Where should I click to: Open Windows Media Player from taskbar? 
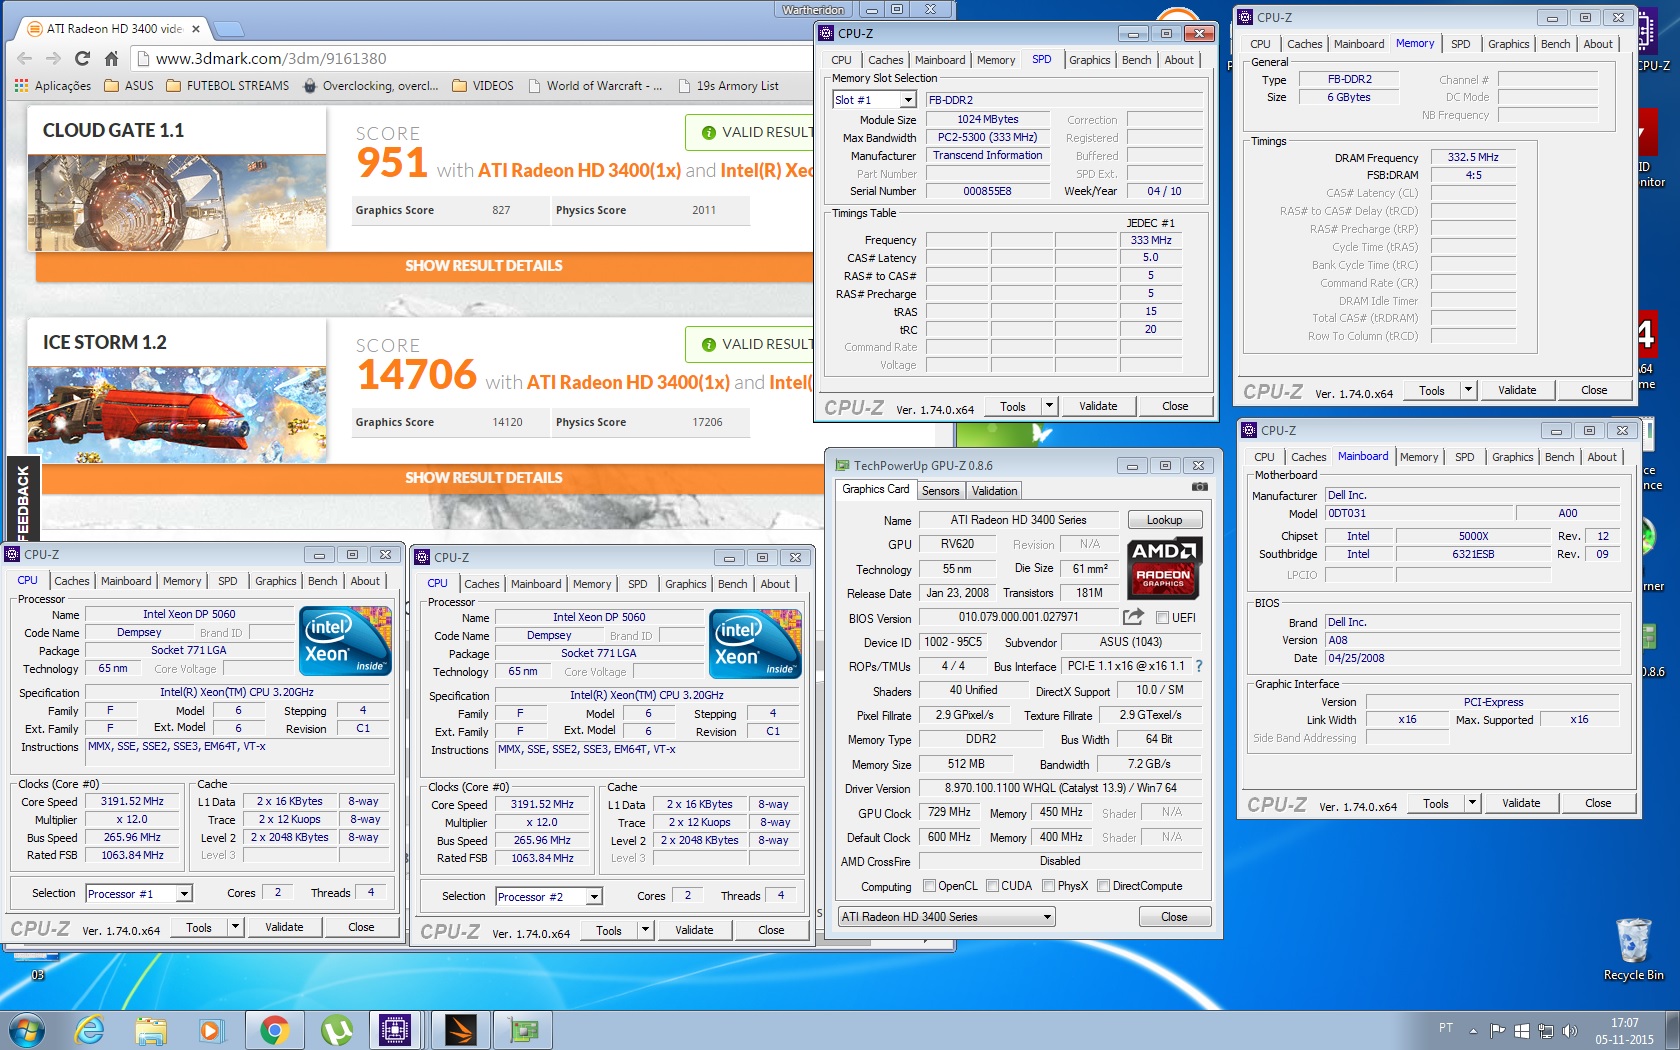click(211, 1029)
